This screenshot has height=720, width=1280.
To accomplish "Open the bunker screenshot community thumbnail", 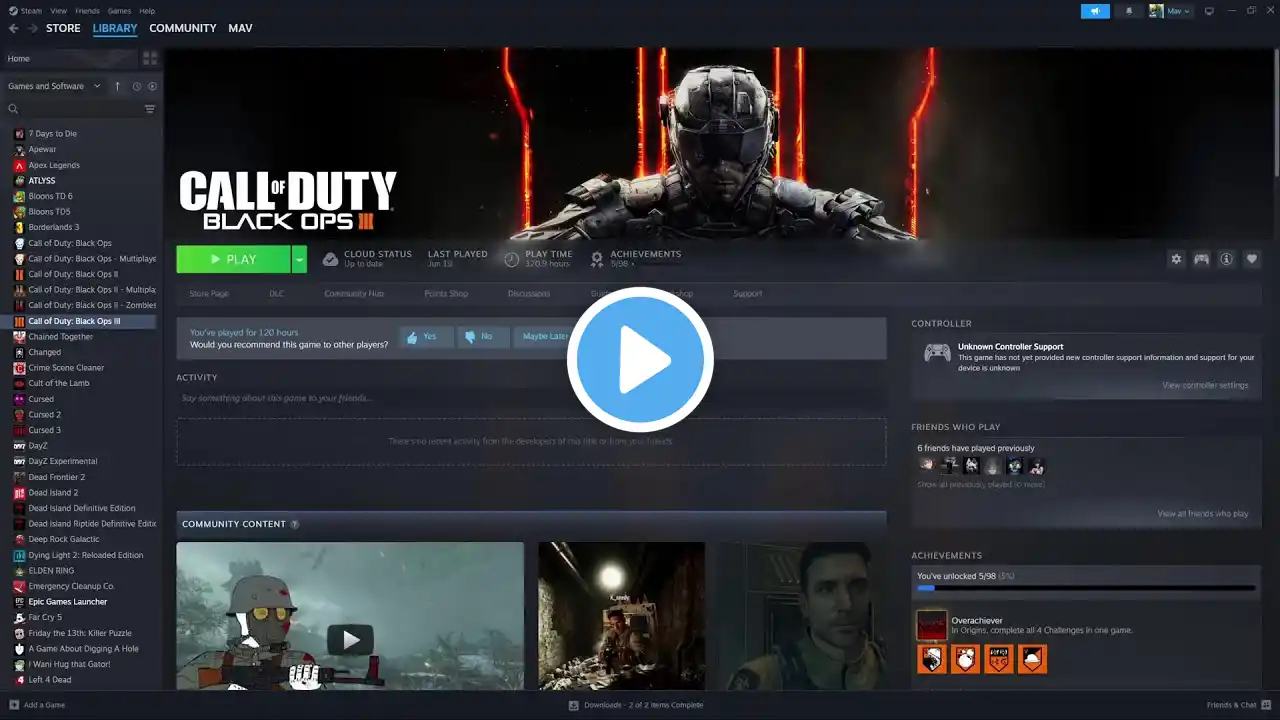I will tap(621, 616).
